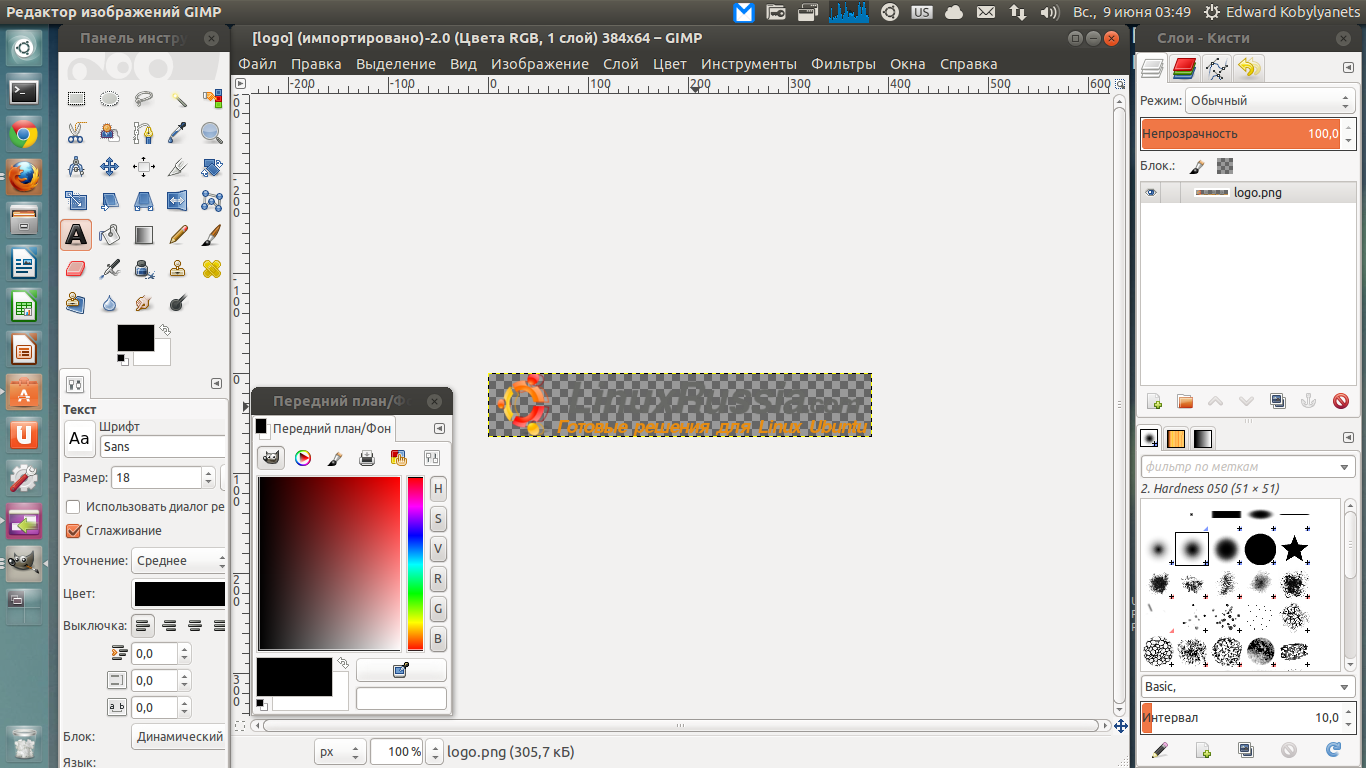Open the 'Блок' Динамический dropdown
Viewport: 1366px width, 768px height.
click(x=180, y=737)
